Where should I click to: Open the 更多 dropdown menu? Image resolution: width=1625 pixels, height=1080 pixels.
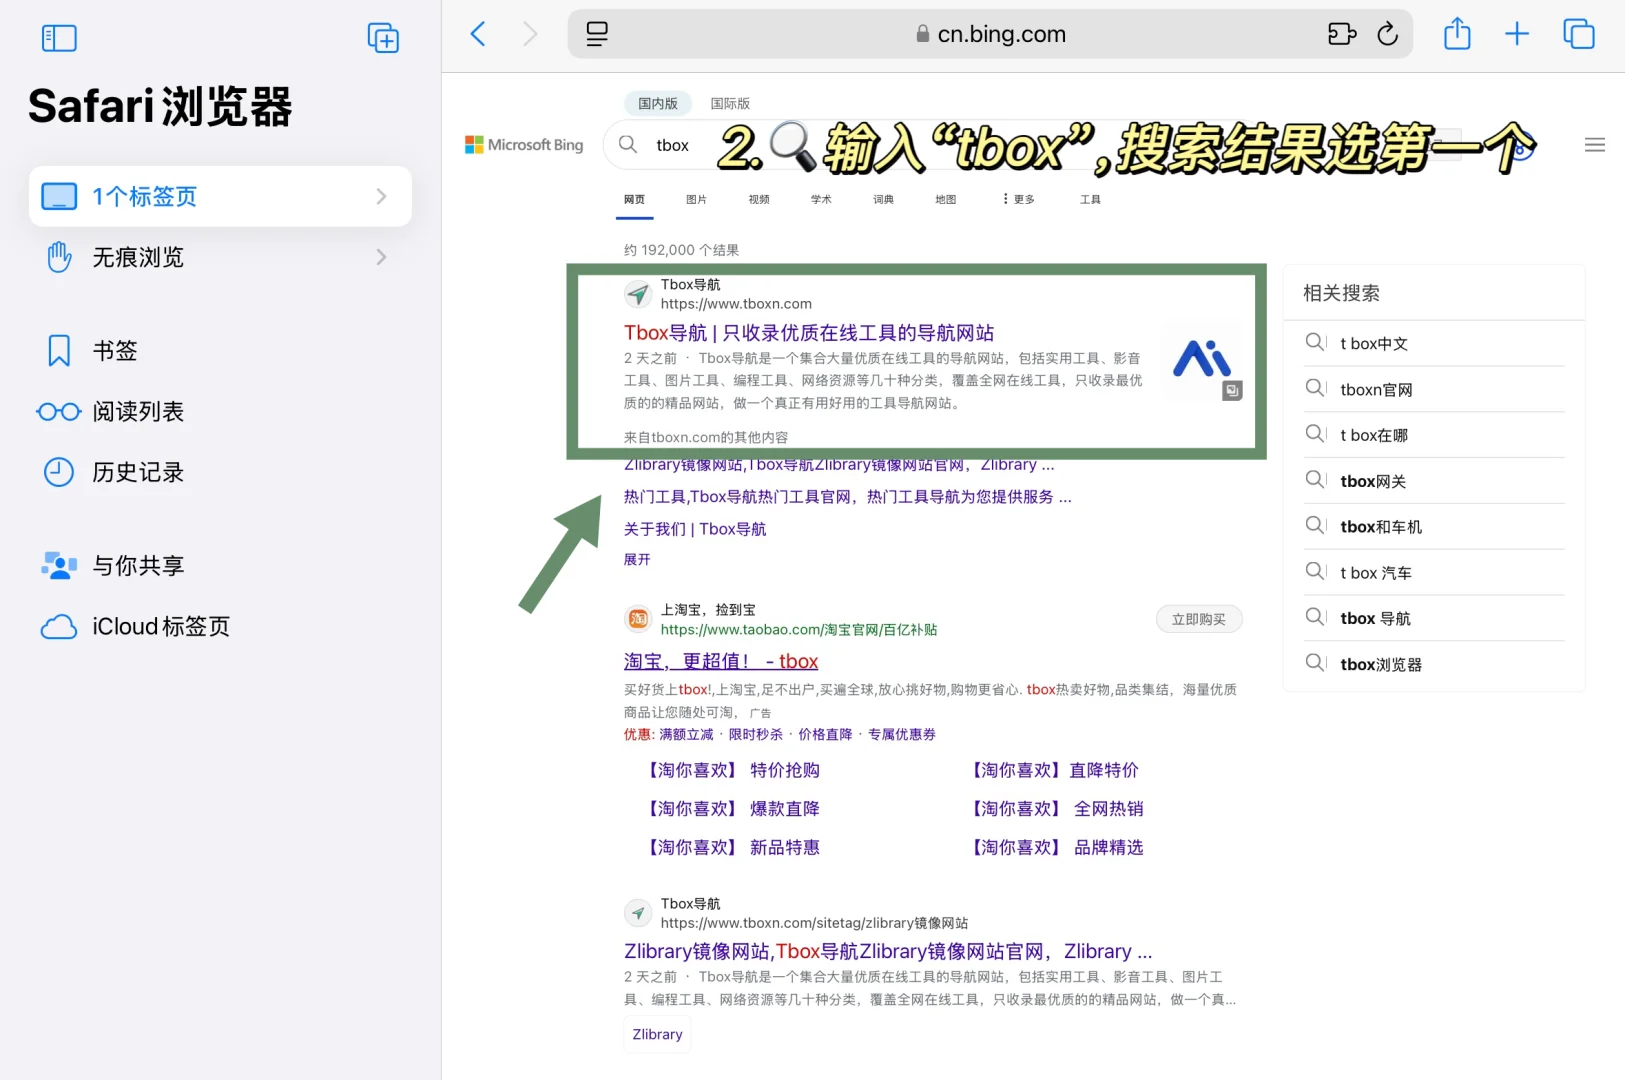click(1019, 199)
